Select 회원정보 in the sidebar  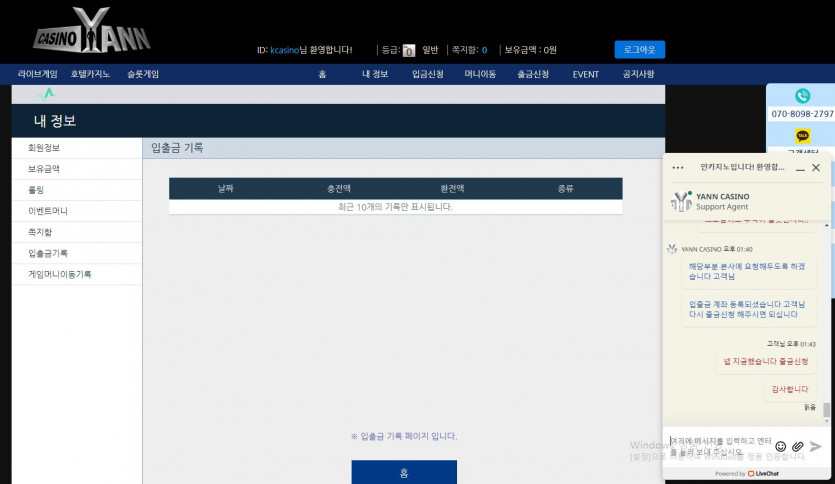77,148
